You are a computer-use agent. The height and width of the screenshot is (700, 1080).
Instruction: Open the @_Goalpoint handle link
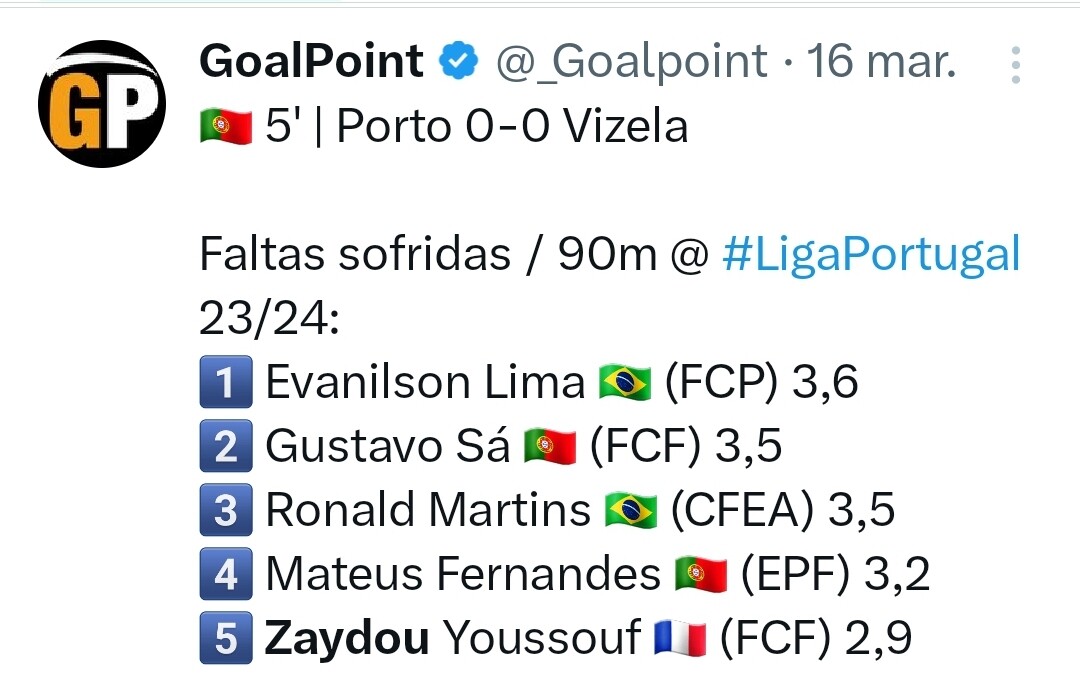(x=632, y=61)
